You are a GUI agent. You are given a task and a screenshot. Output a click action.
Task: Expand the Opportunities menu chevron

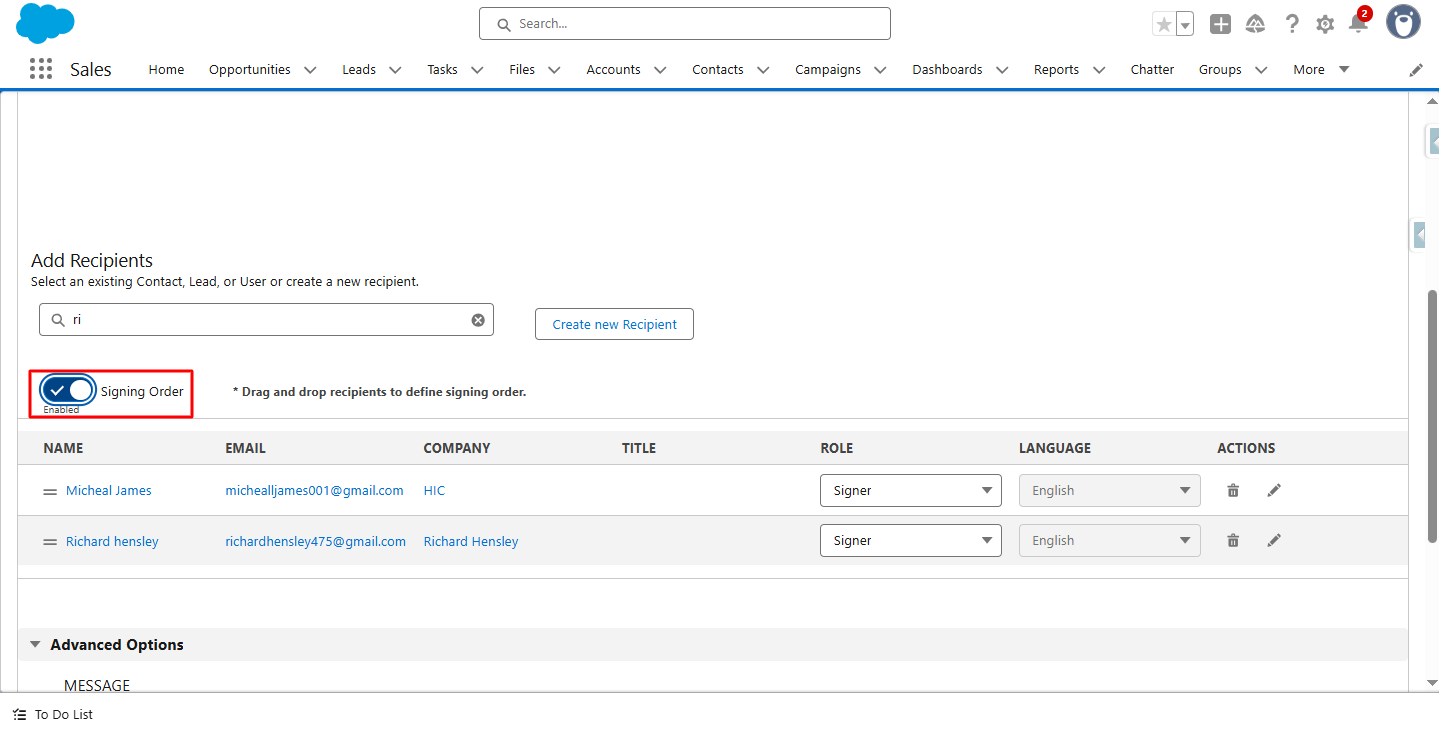point(310,70)
